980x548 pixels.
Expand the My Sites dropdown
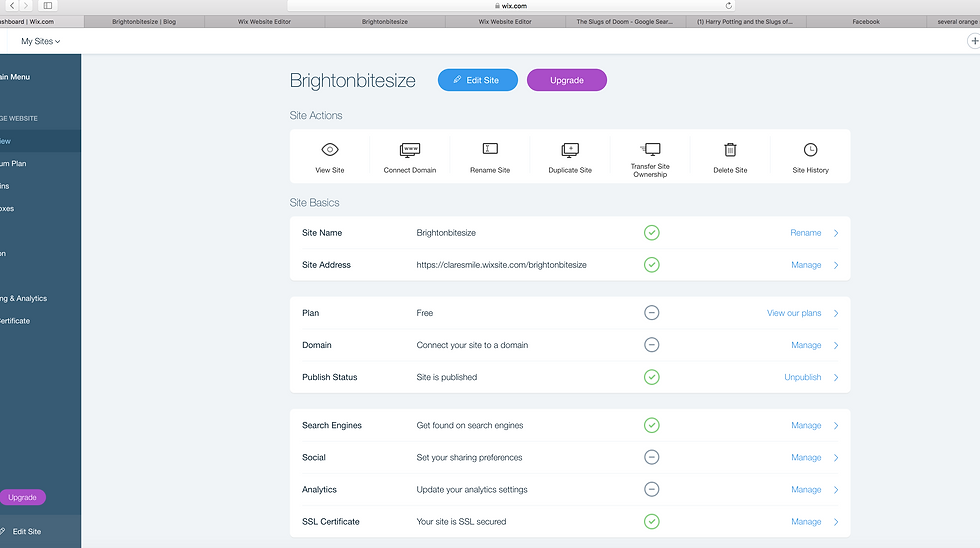coord(41,41)
